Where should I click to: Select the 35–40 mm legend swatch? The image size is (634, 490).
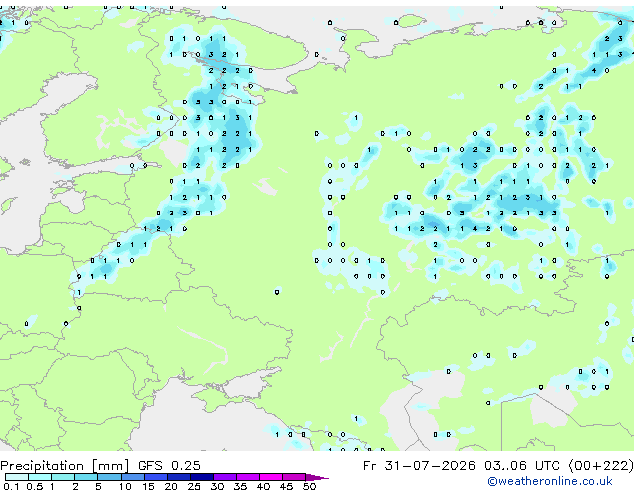247,477
